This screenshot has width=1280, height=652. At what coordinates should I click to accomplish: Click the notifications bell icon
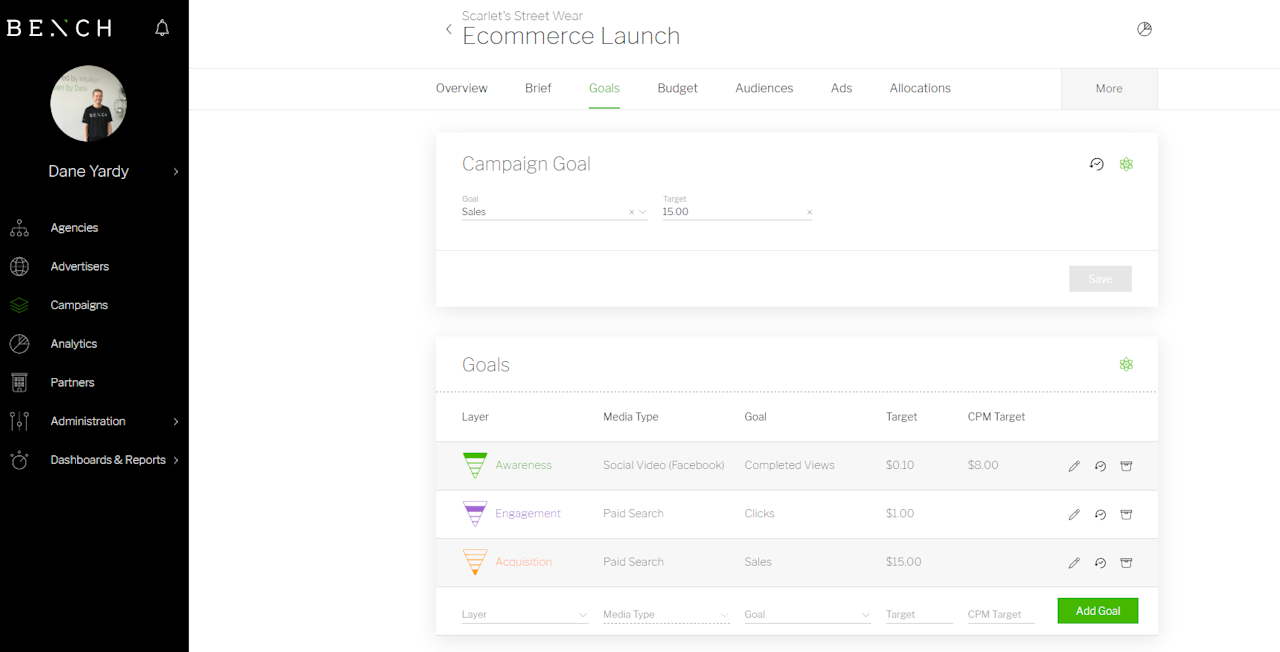point(162,28)
